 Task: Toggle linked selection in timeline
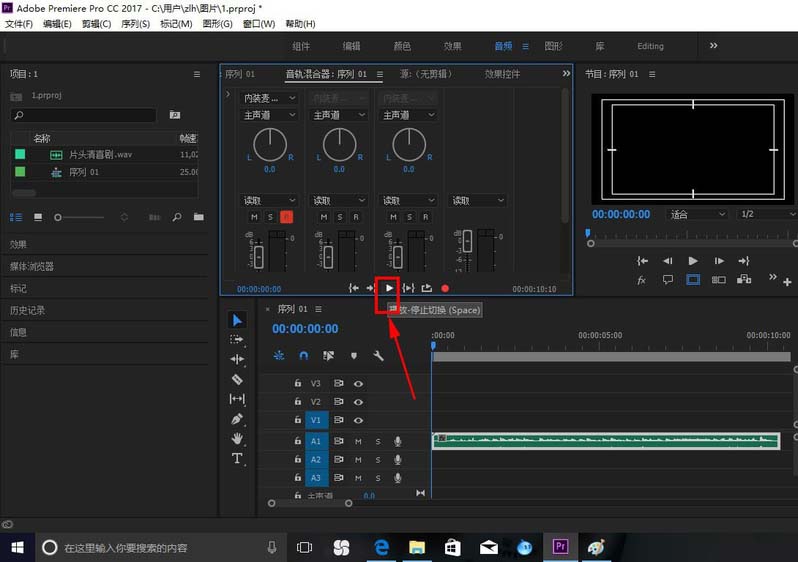pos(328,355)
